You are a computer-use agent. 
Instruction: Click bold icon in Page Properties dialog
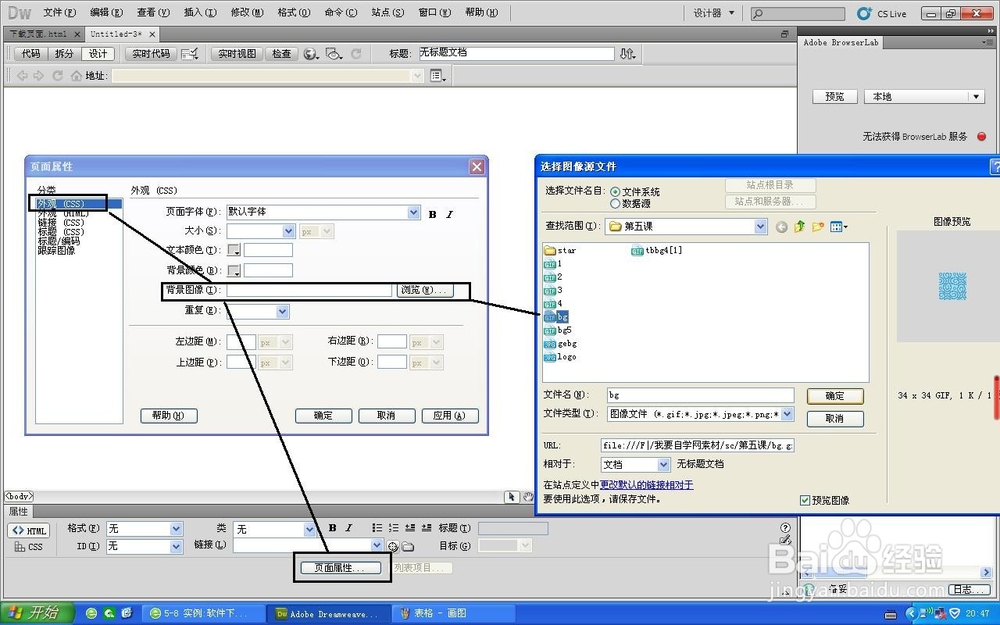[432, 214]
